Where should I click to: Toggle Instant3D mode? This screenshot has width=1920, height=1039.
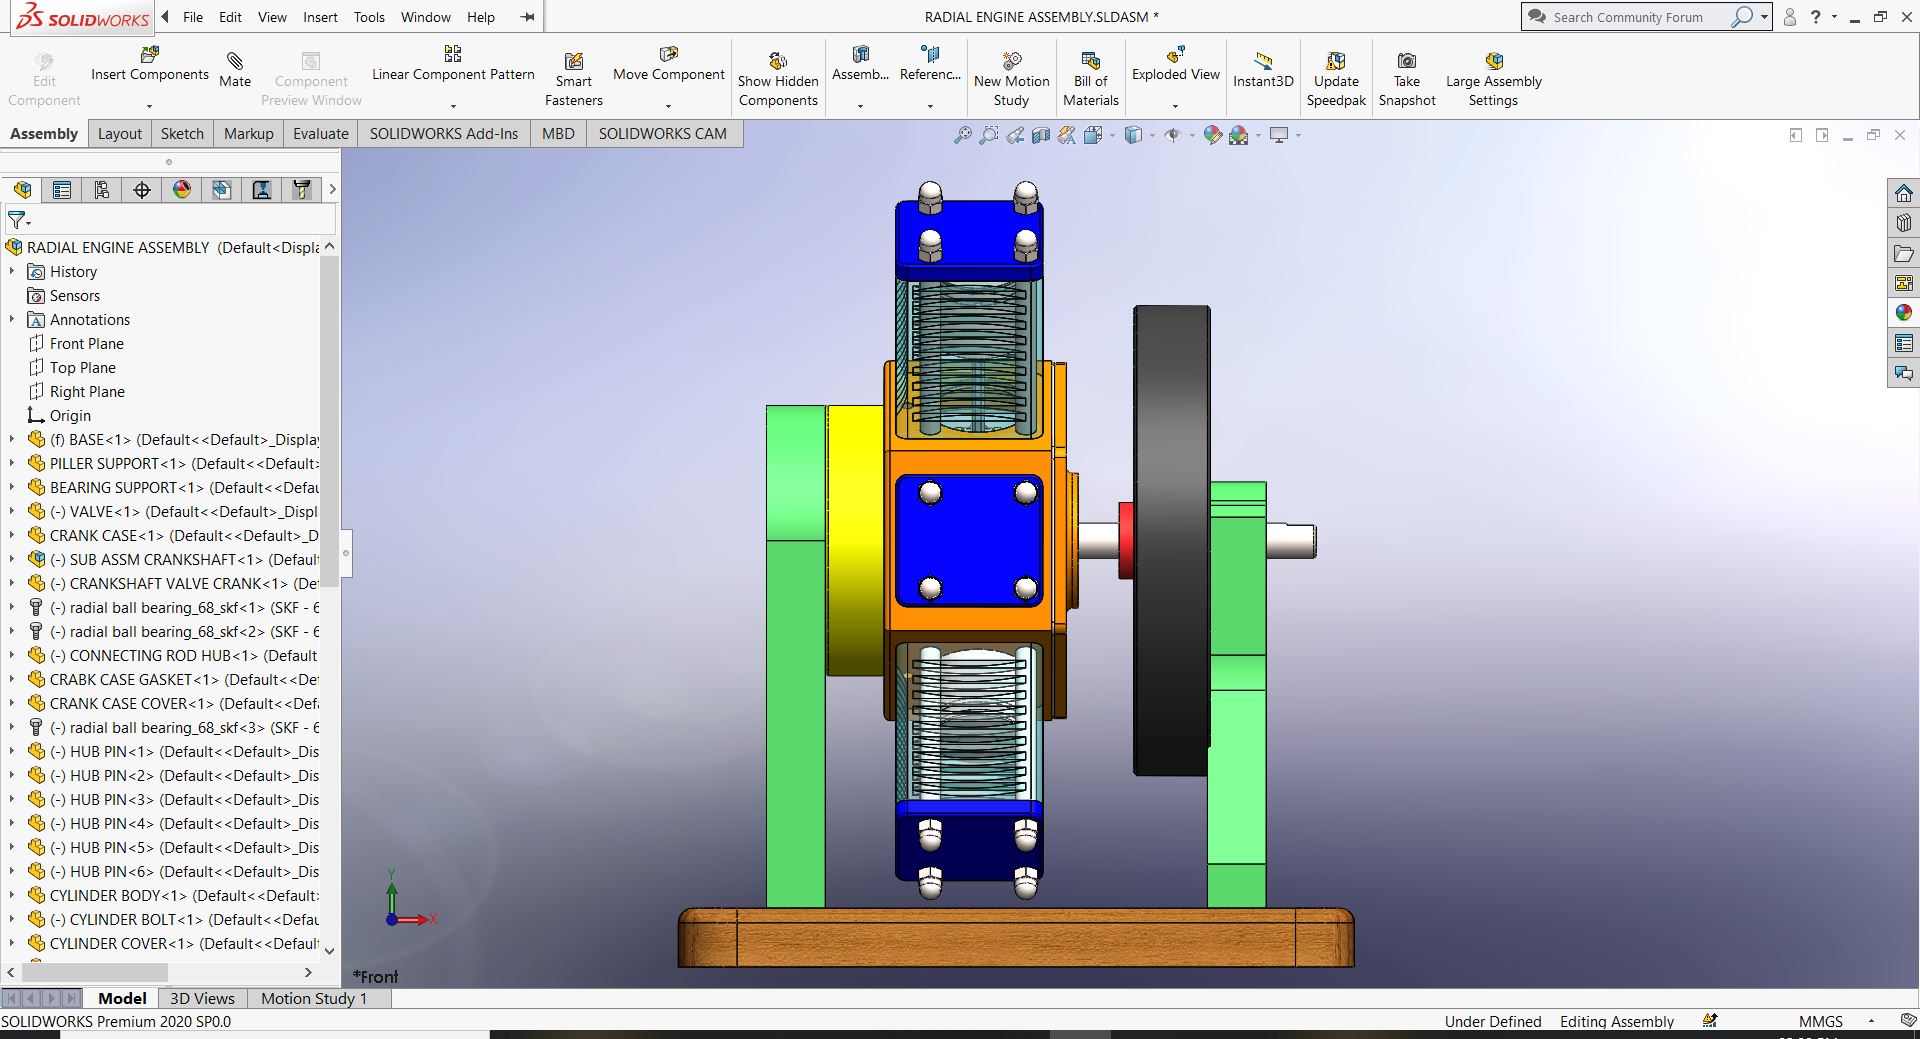point(1263,70)
